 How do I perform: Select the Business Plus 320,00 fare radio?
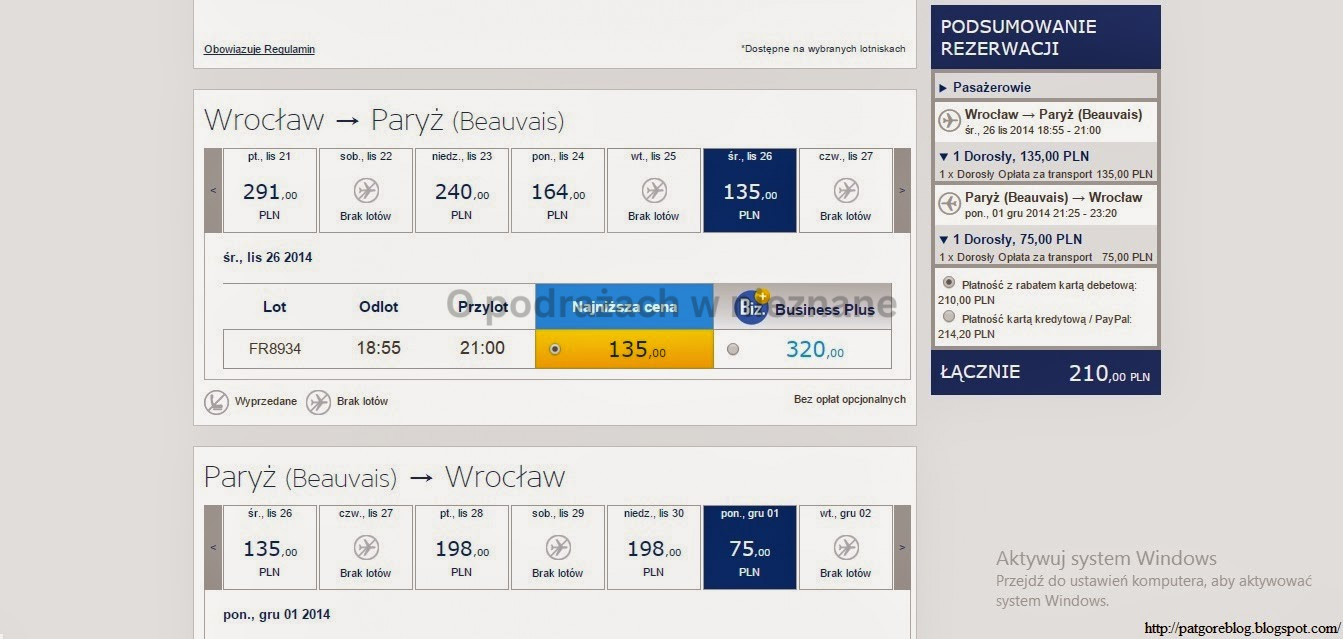tap(733, 349)
